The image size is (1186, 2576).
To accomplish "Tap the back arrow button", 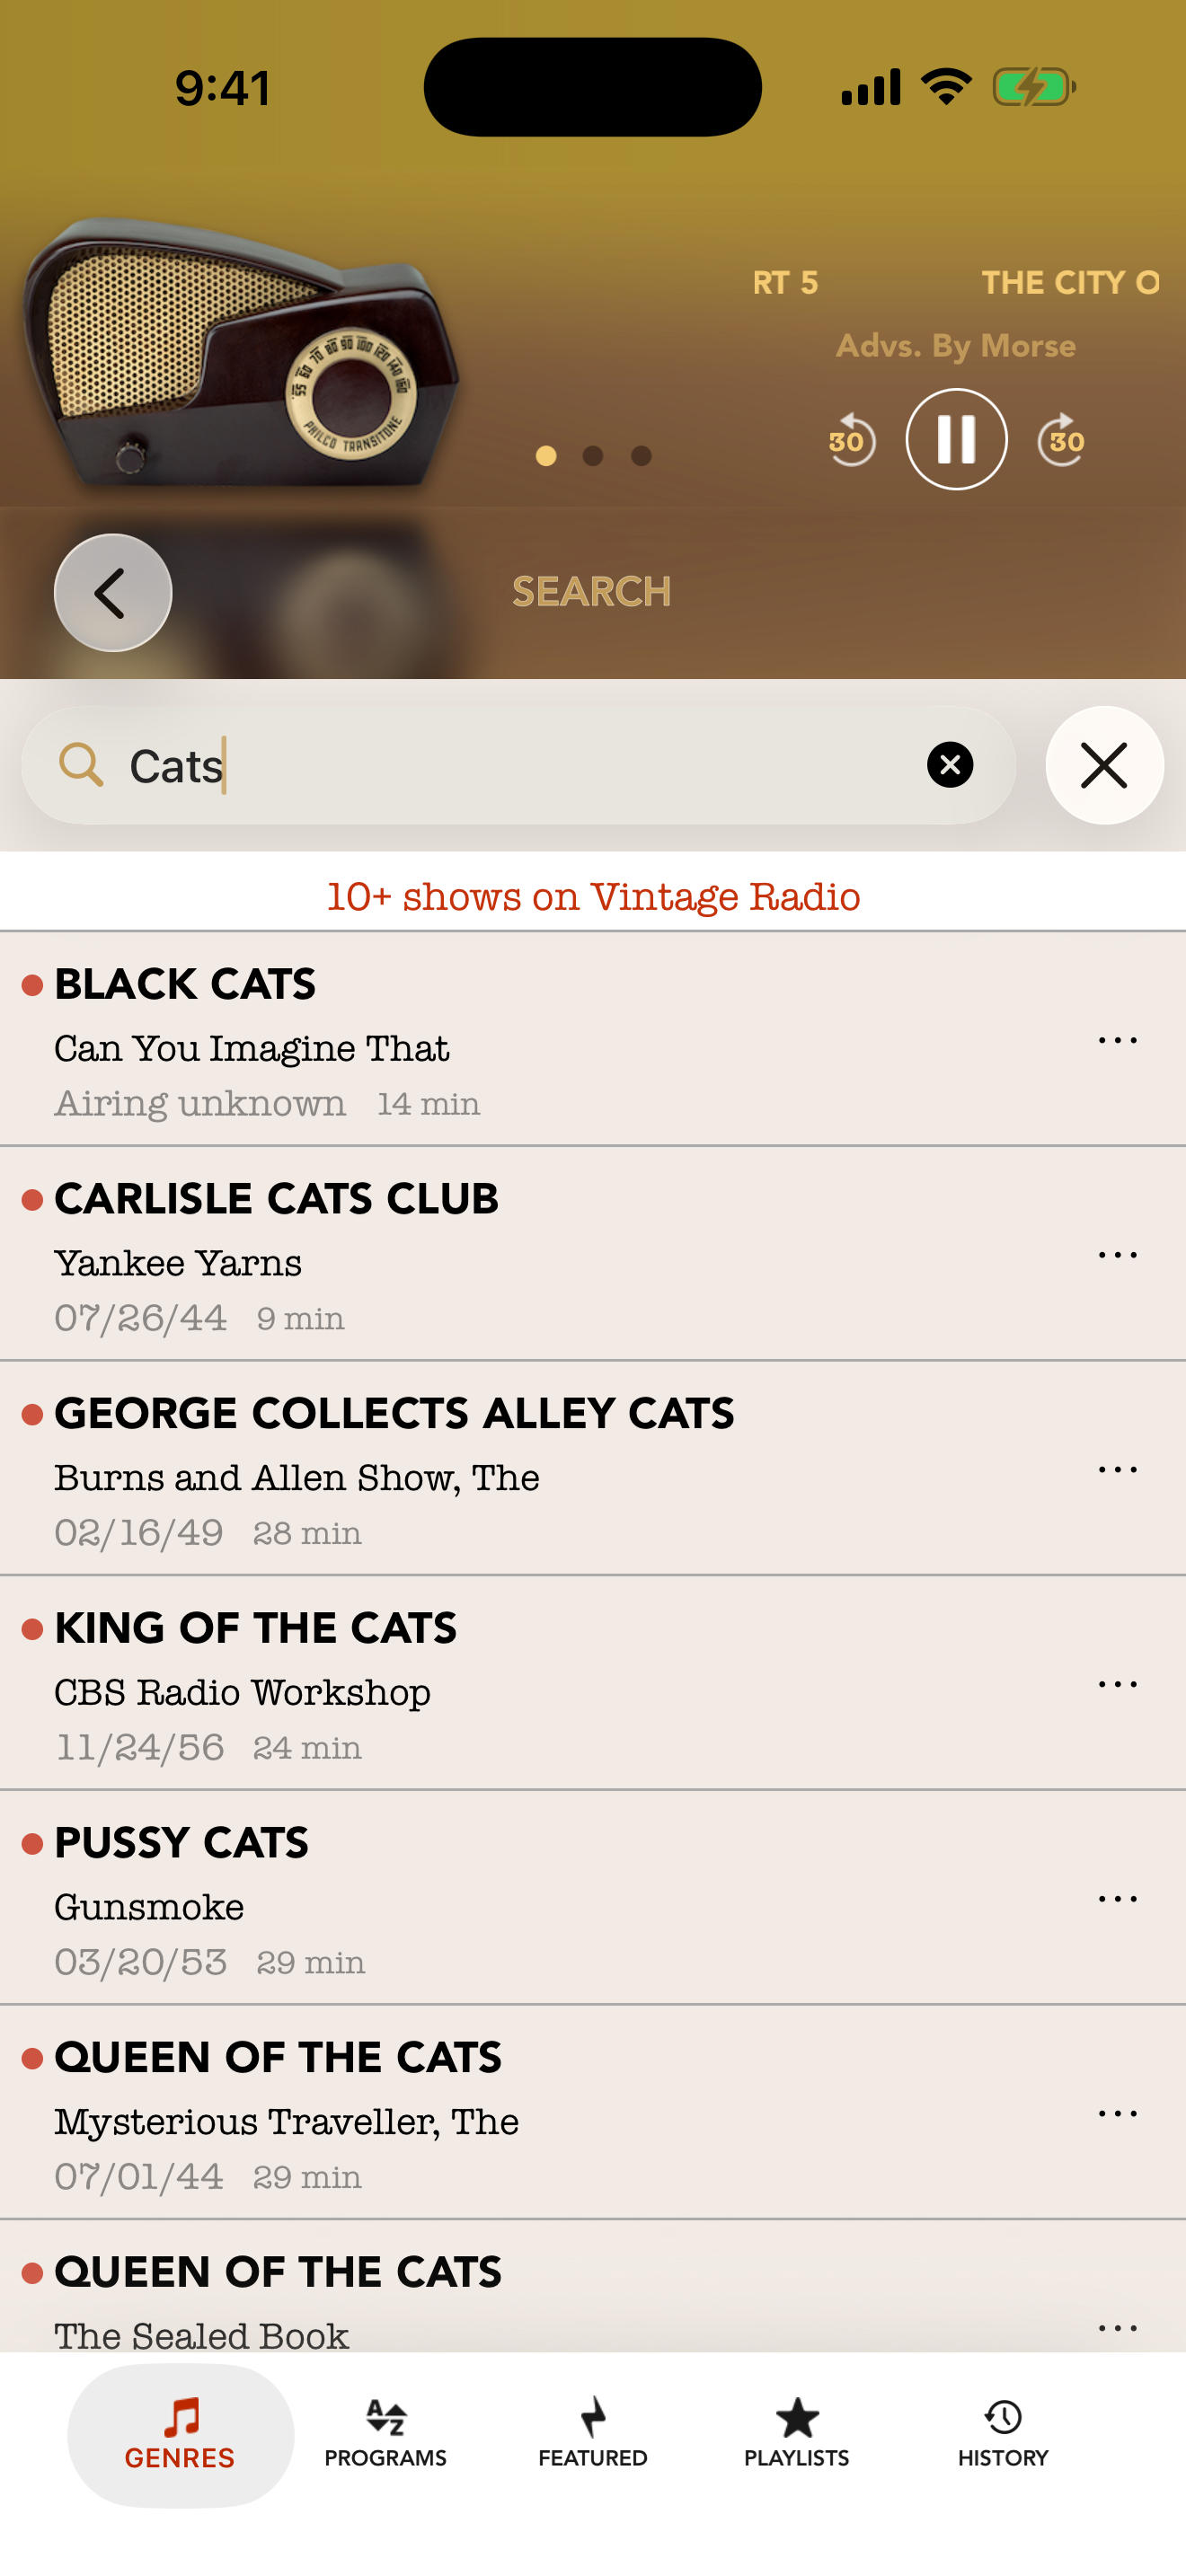I will click(x=113, y=593).
